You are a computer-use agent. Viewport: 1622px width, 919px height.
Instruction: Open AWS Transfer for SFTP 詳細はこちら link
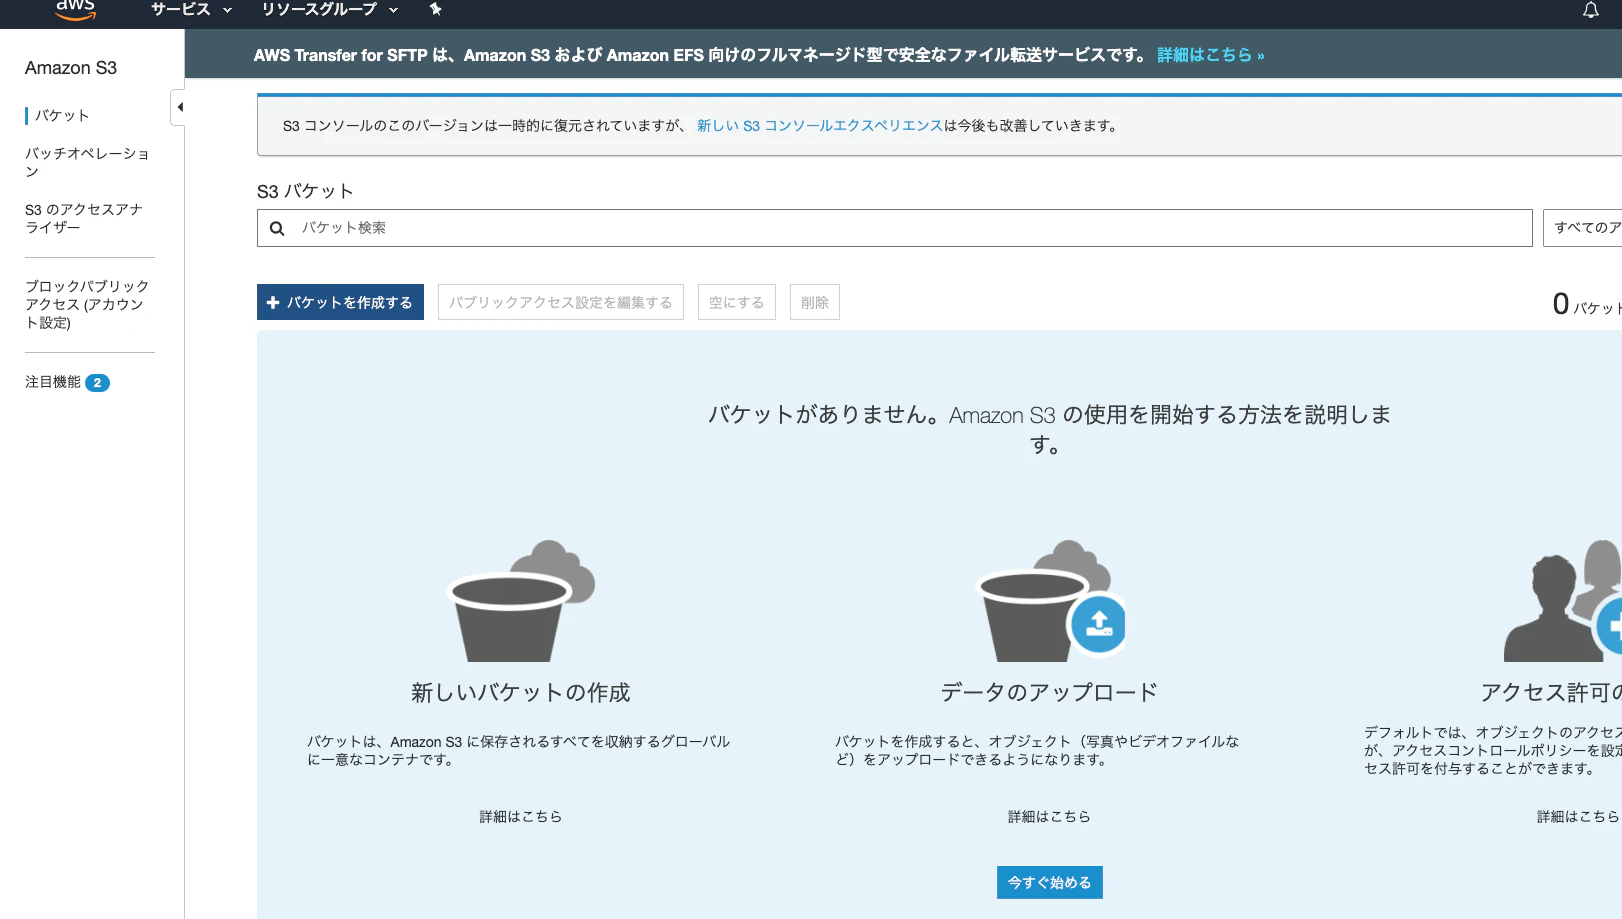[x=1210, y=55]
